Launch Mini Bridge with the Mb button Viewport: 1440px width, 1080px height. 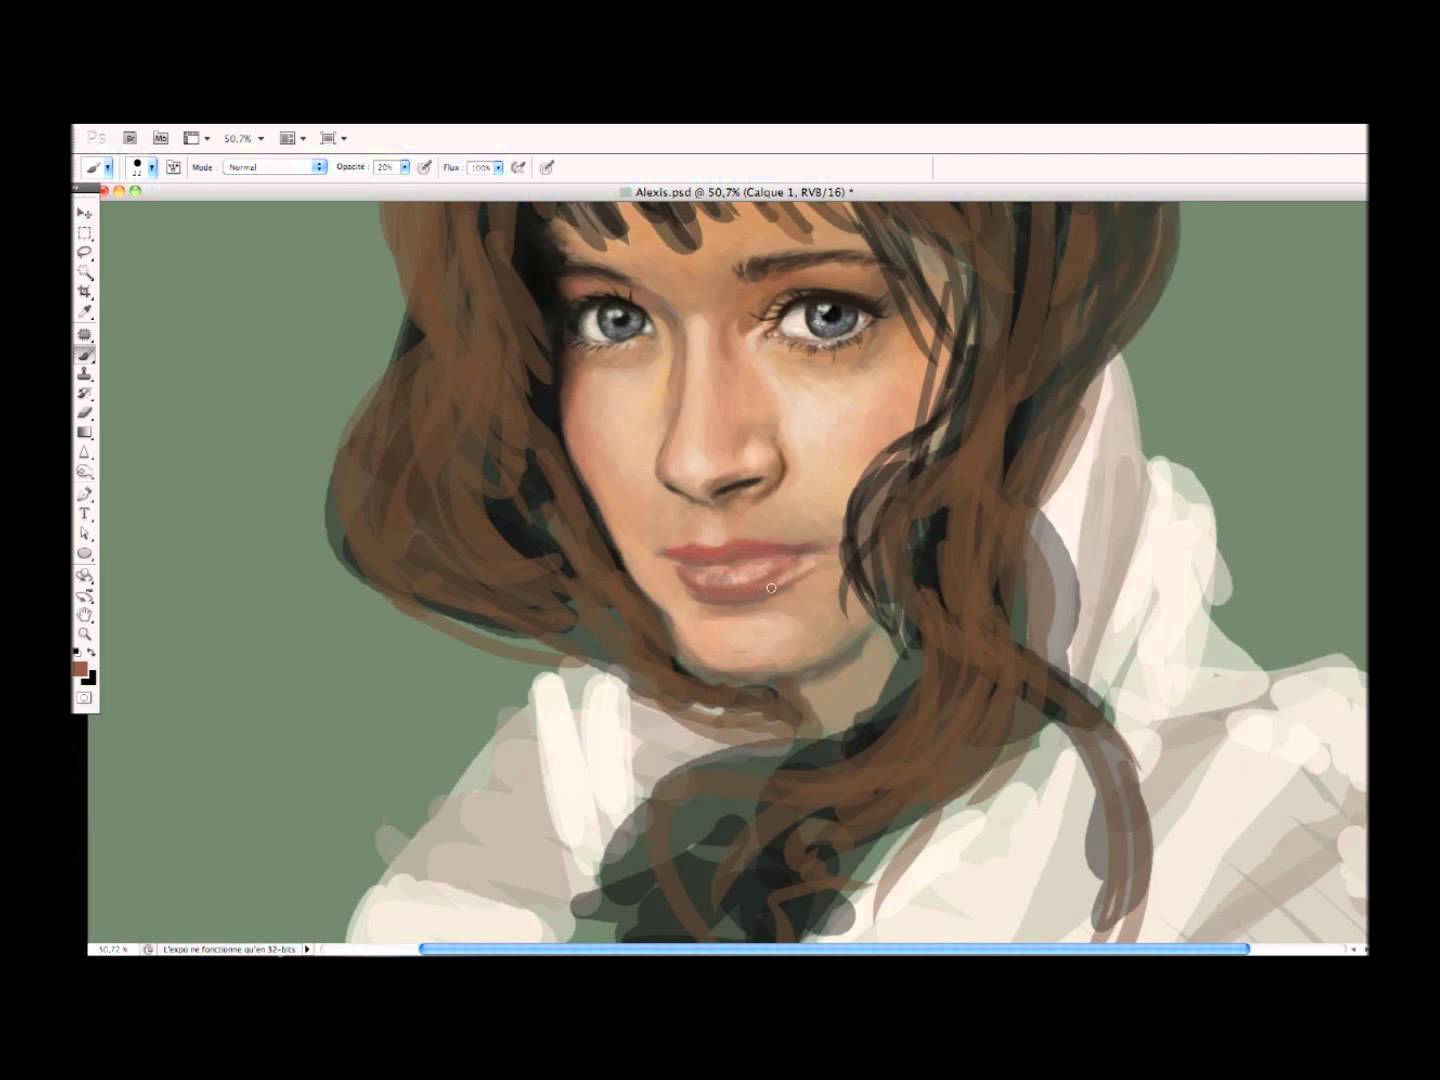pos(160,138)
